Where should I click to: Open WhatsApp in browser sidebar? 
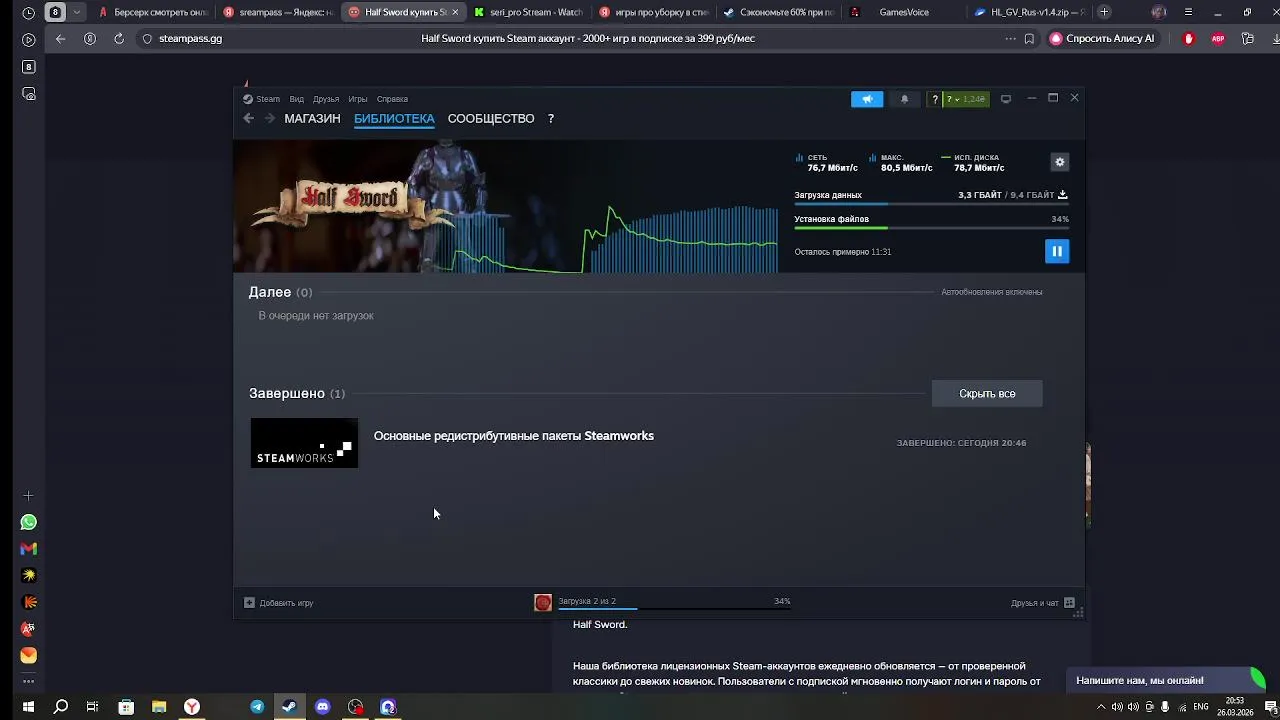pyautogui.click(x=29, y=522)
